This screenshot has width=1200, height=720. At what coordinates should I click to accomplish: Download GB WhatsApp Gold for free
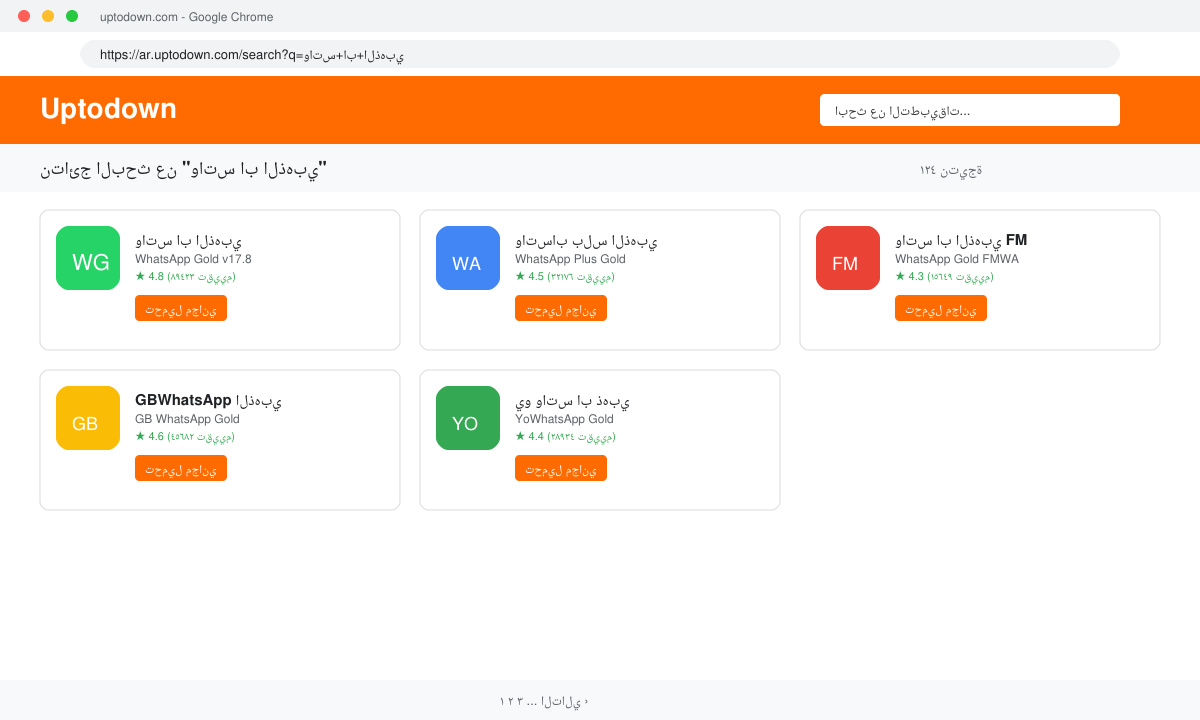point(181,468)
